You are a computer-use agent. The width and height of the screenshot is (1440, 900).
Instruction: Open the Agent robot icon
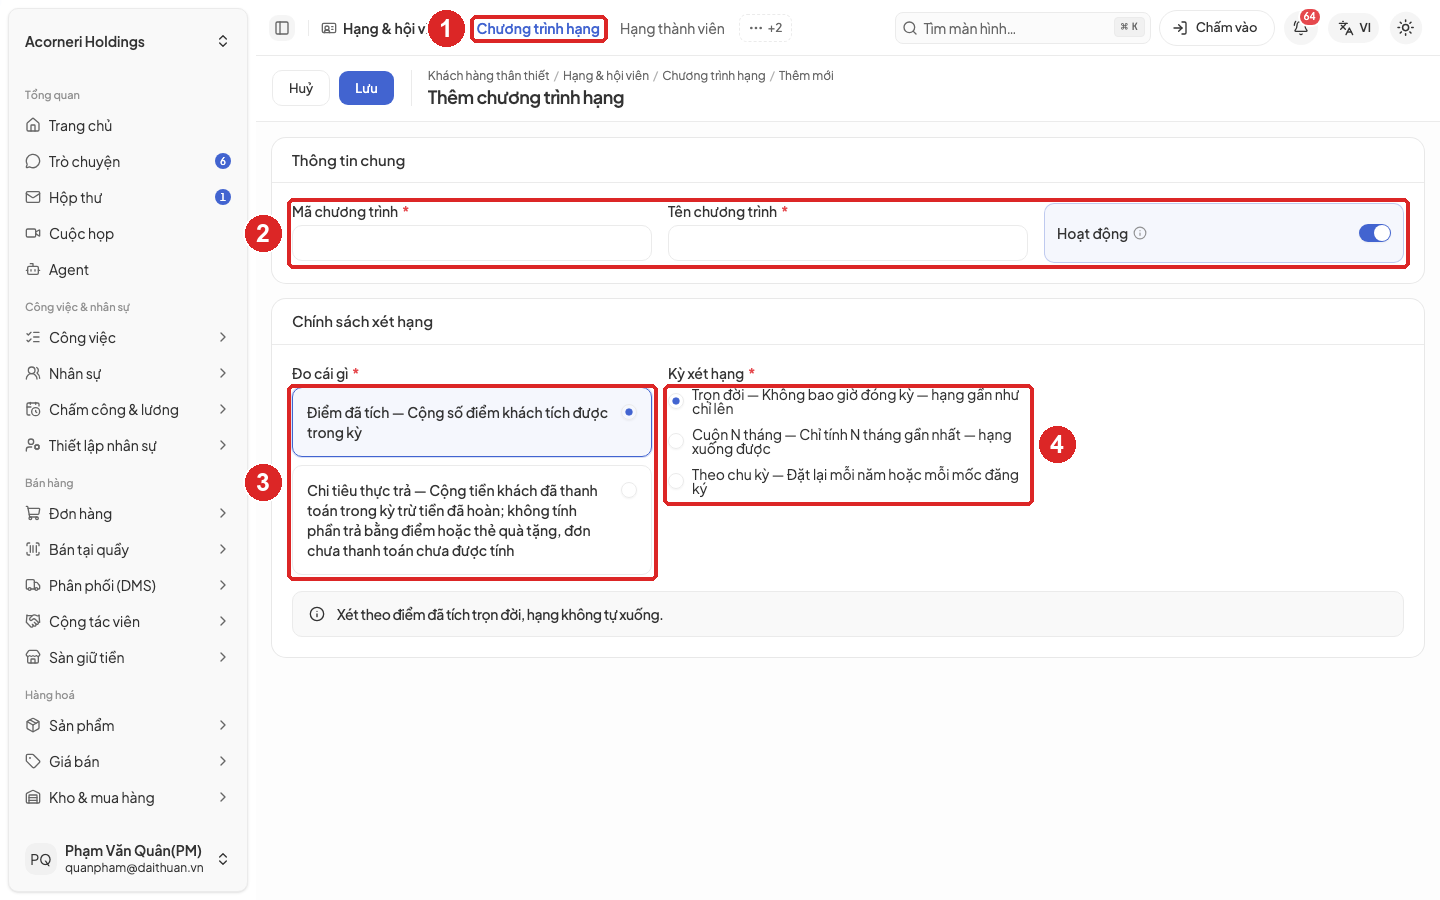coord(33,270)
